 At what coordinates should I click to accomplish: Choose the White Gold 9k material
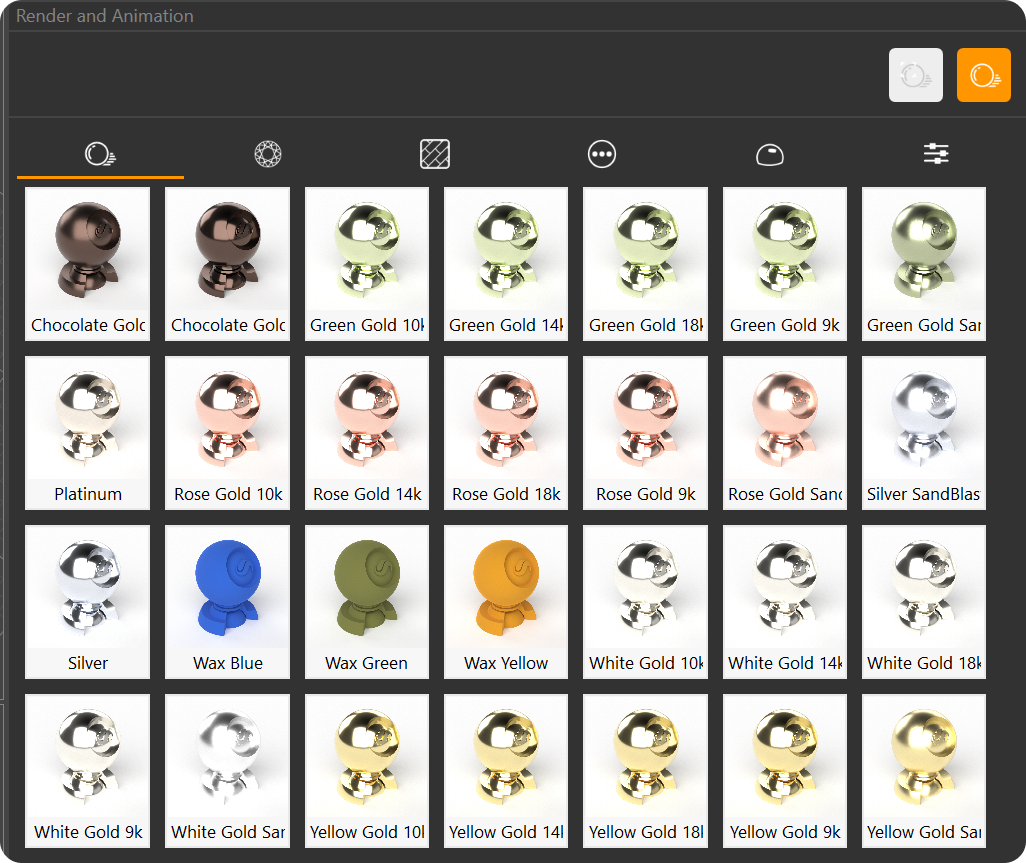click(88, 770)
